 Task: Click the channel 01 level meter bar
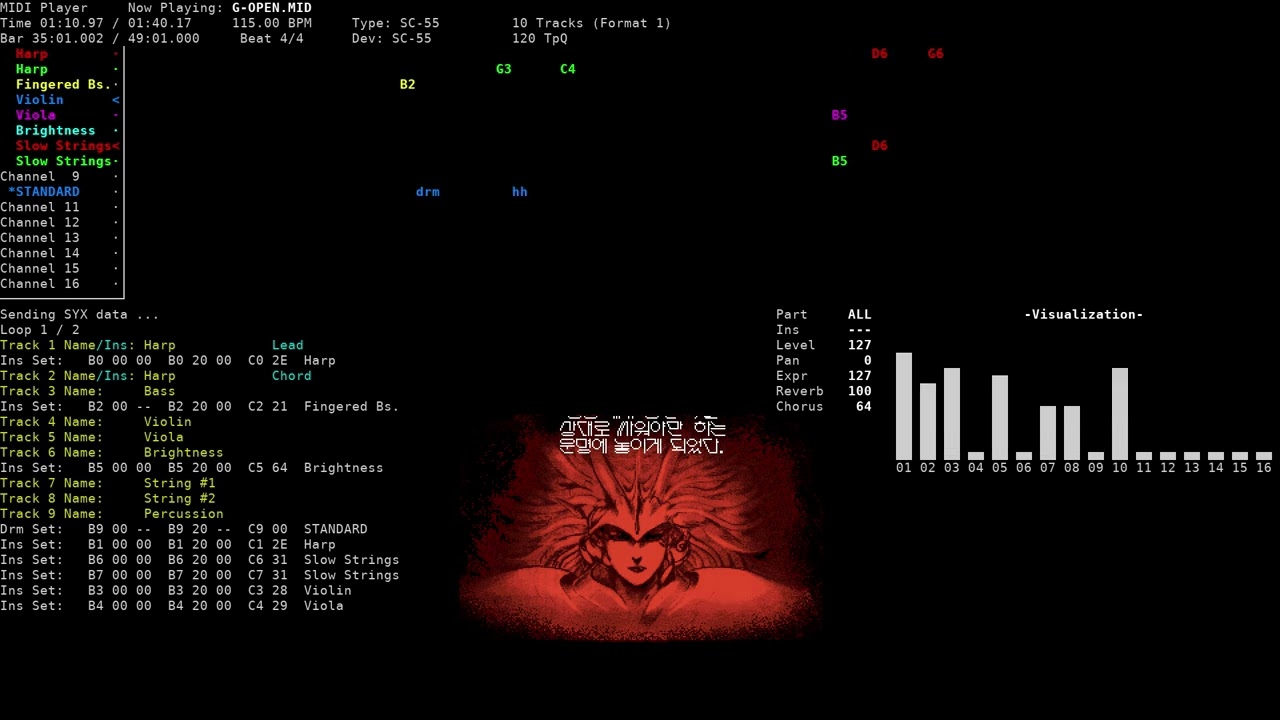point(904,406)
